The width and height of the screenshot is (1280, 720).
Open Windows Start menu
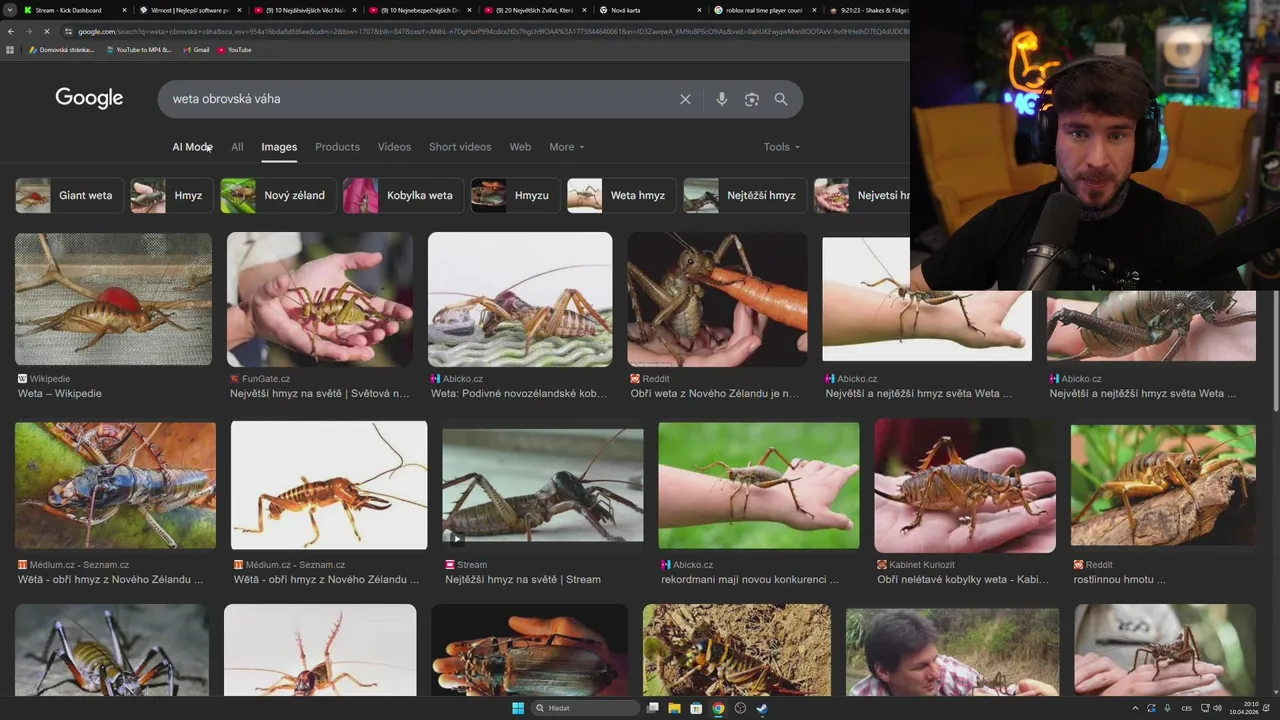[x=518, y=708]
